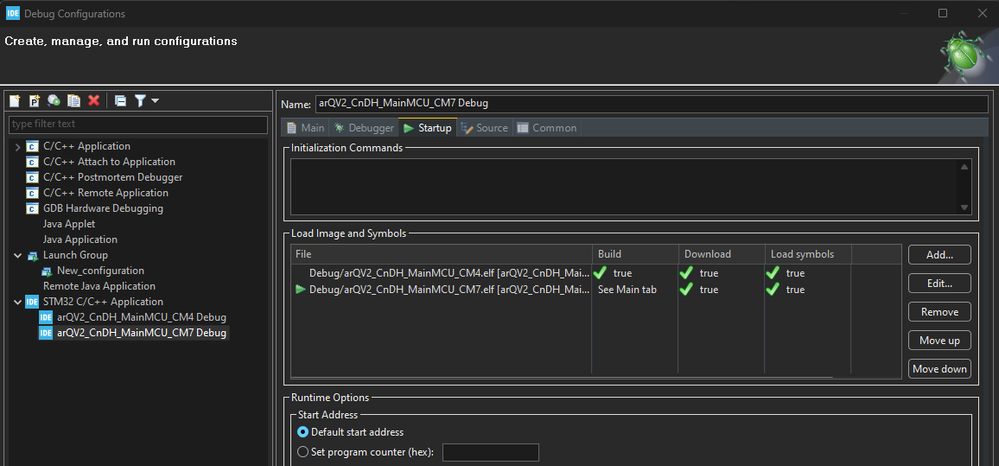The height and width of the screenshot is (466, 999).
Task: Select C/C++ Attach to Application
Action: coord(109,162)
